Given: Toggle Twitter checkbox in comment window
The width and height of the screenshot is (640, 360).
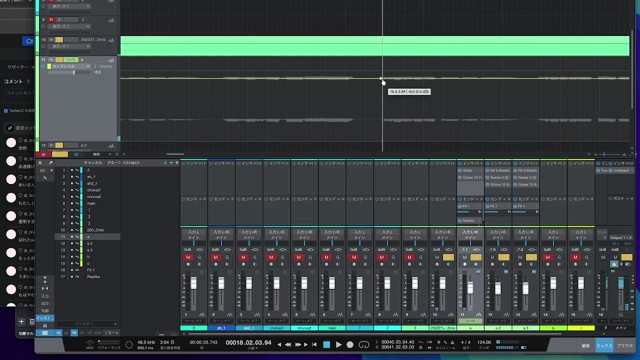Looking at the screenshot, I should [6, 111].
